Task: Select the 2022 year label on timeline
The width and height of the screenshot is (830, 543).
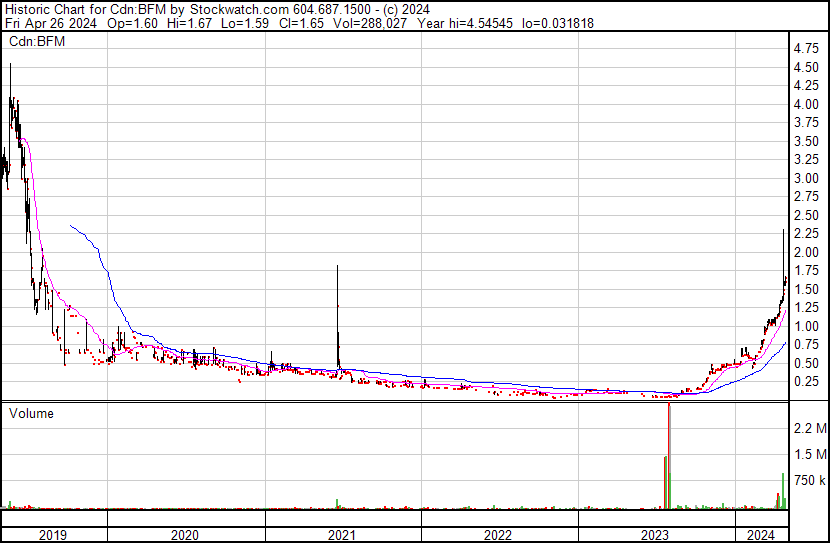Action: pyautogui.click(x=499, y=535)
